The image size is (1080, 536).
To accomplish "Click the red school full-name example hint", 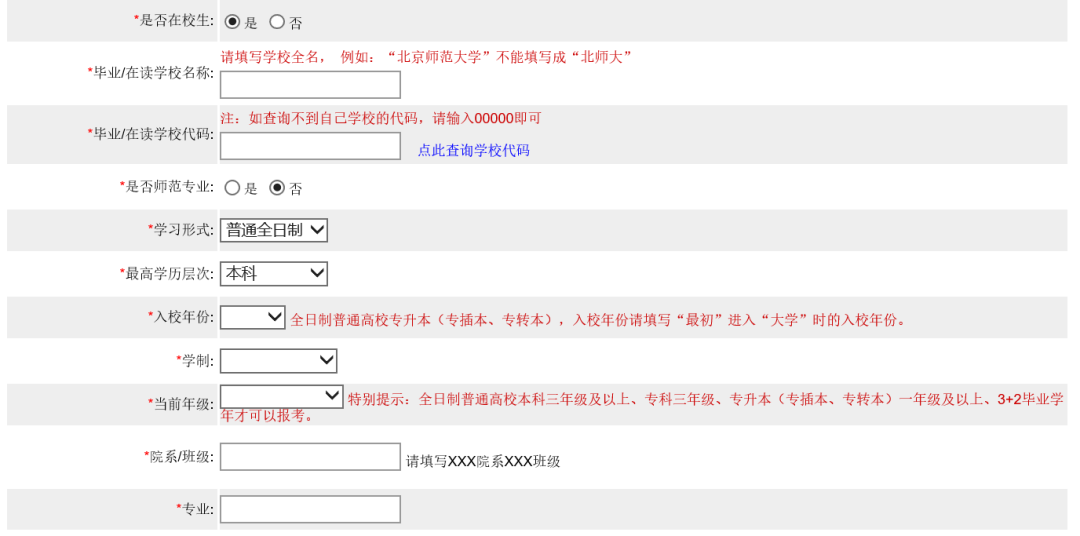I will [x=426, y=57].
